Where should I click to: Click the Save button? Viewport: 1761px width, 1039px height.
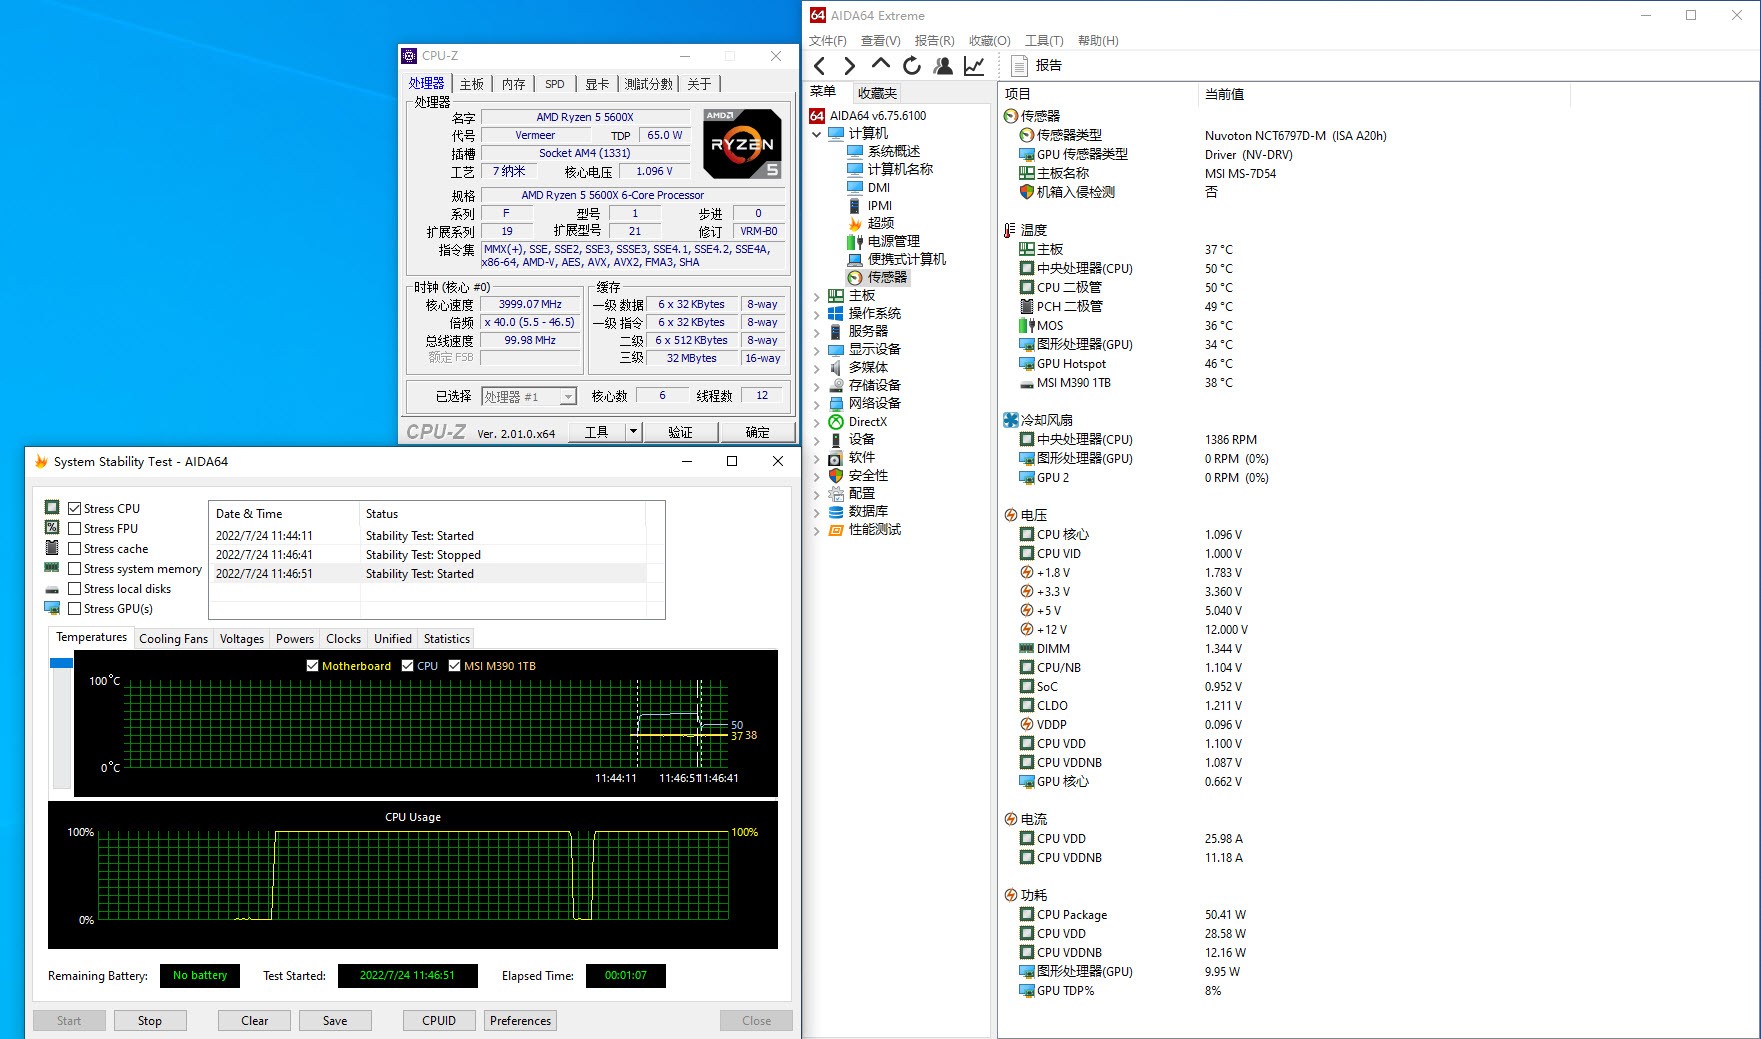(x=335, y=1021)
